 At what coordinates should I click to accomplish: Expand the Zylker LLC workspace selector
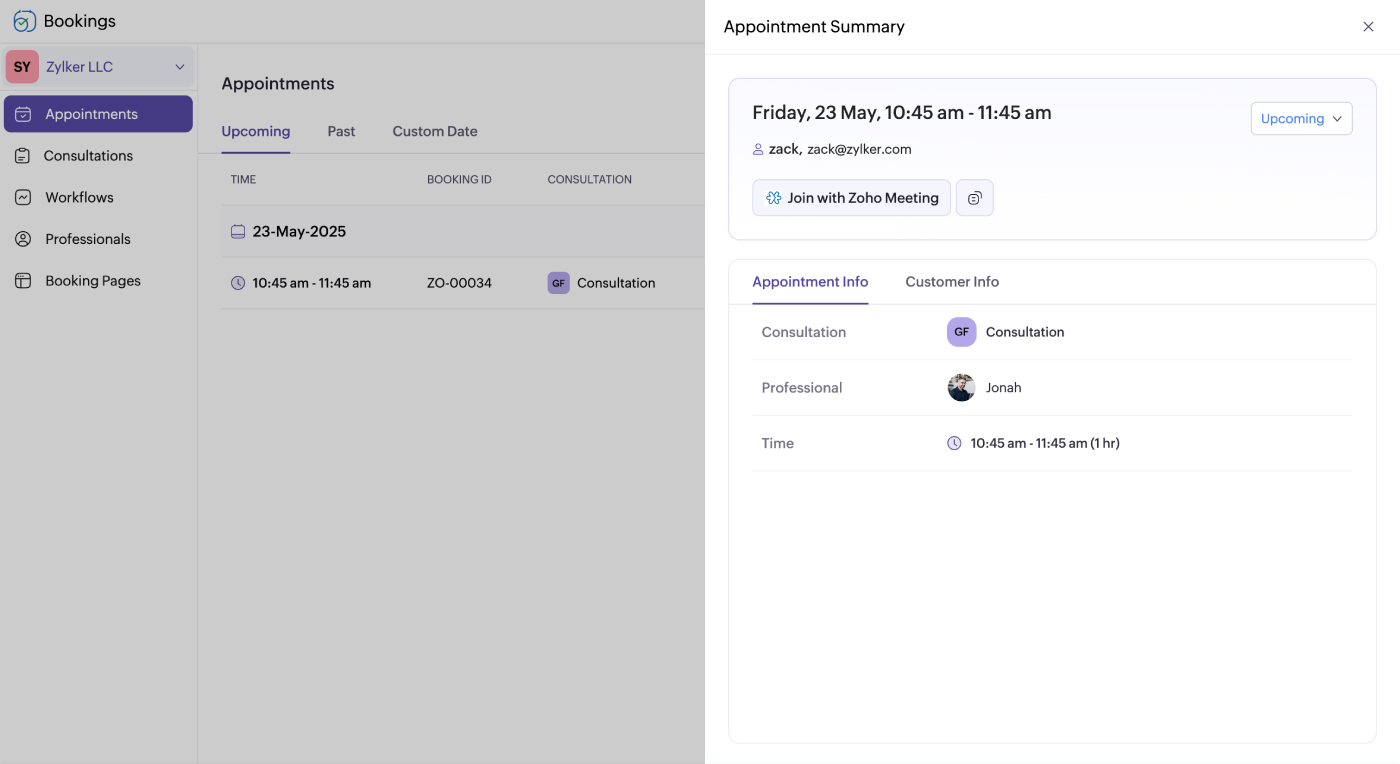point(180,67)
